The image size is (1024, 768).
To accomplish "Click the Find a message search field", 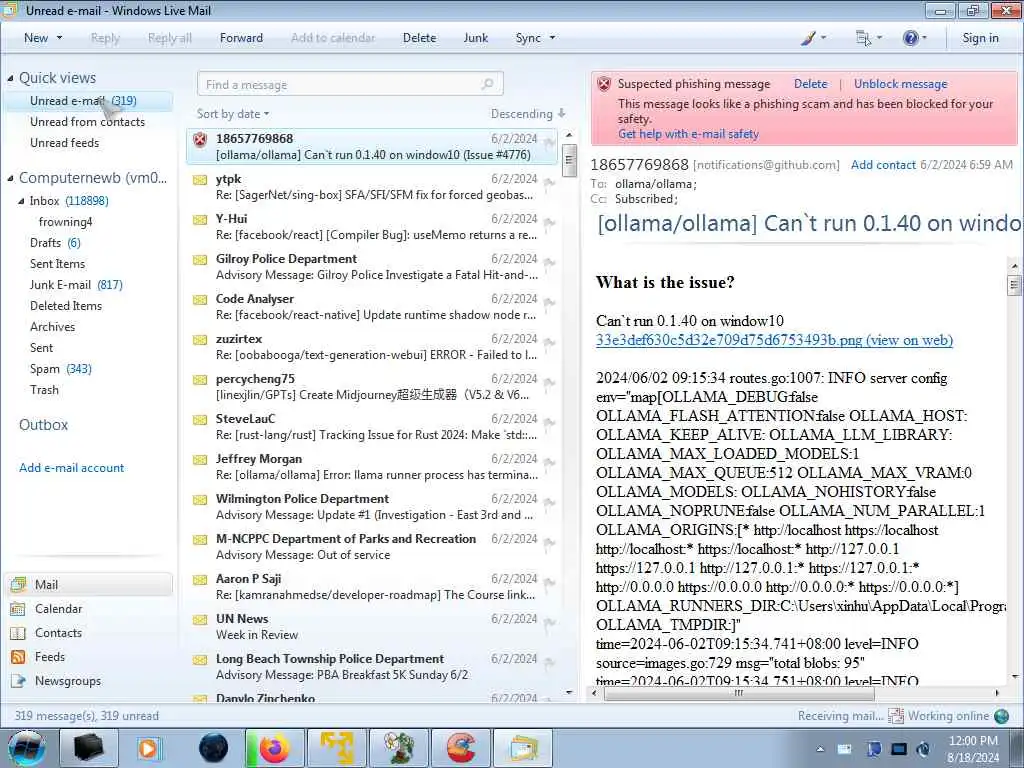I will point(350,84).
